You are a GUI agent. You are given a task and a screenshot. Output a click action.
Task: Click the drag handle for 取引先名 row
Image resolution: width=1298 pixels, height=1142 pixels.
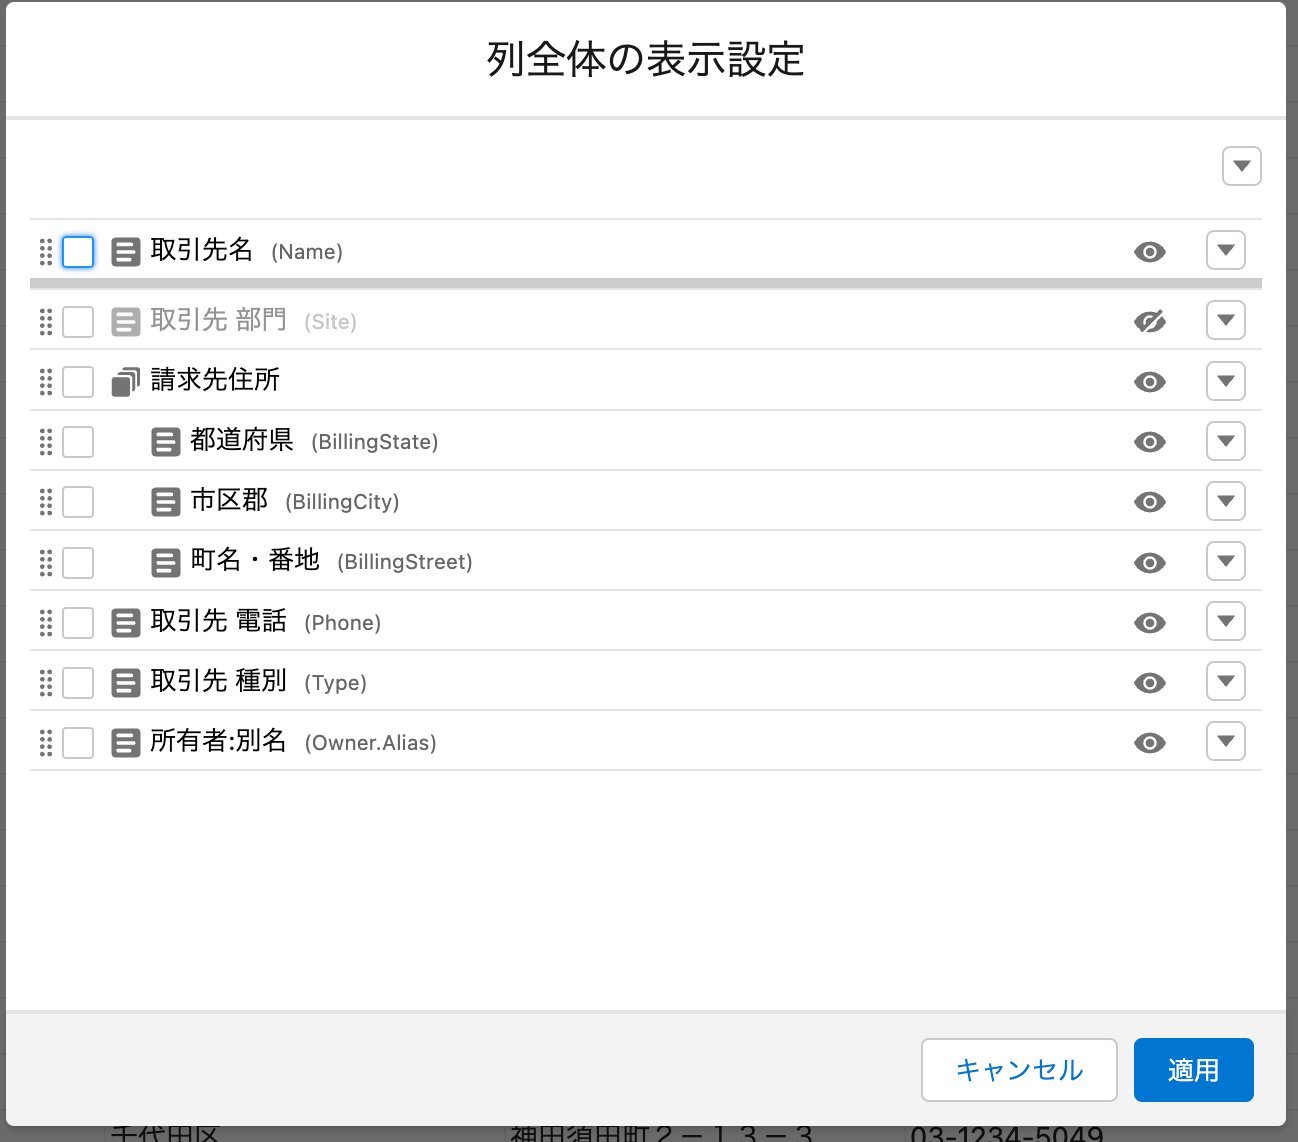46,252
